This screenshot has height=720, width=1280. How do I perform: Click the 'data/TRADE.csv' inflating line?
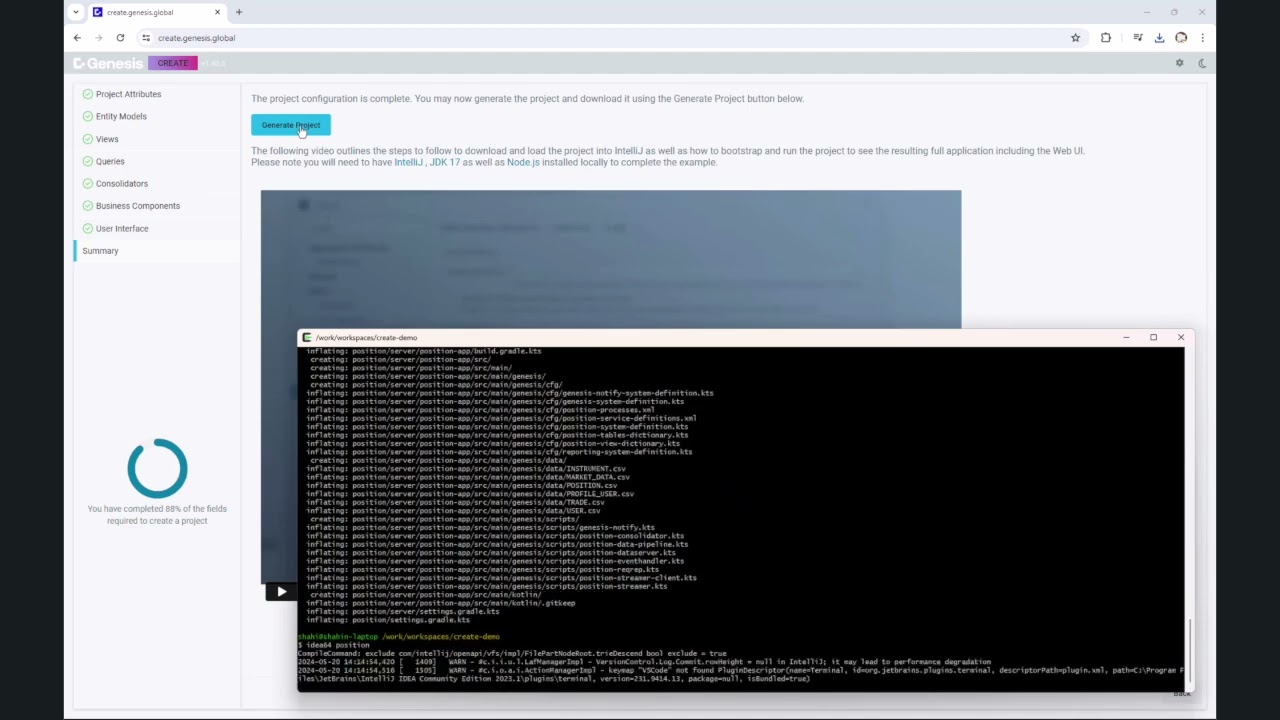[x=455, y=502]
